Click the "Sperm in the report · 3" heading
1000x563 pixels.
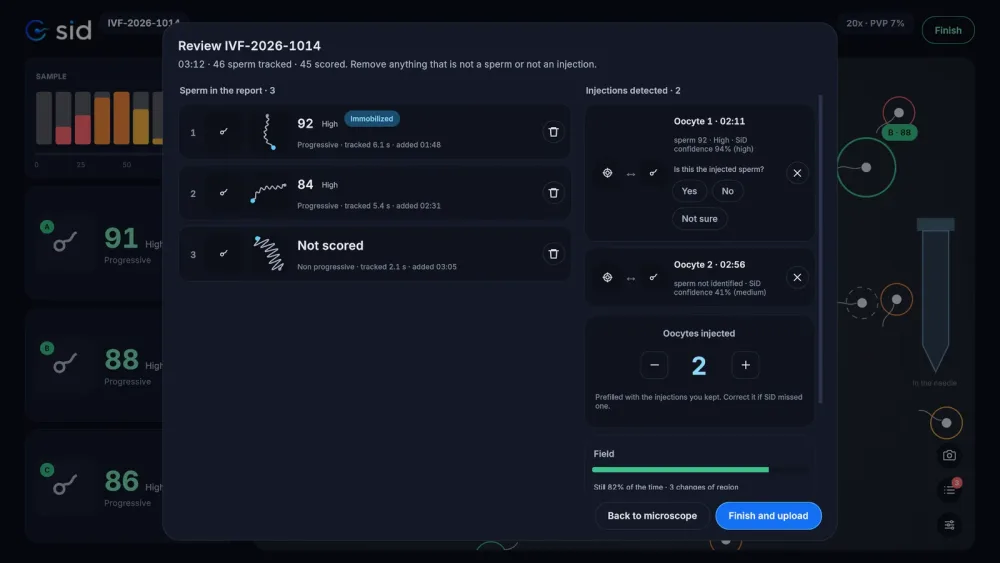pos(227,91)
